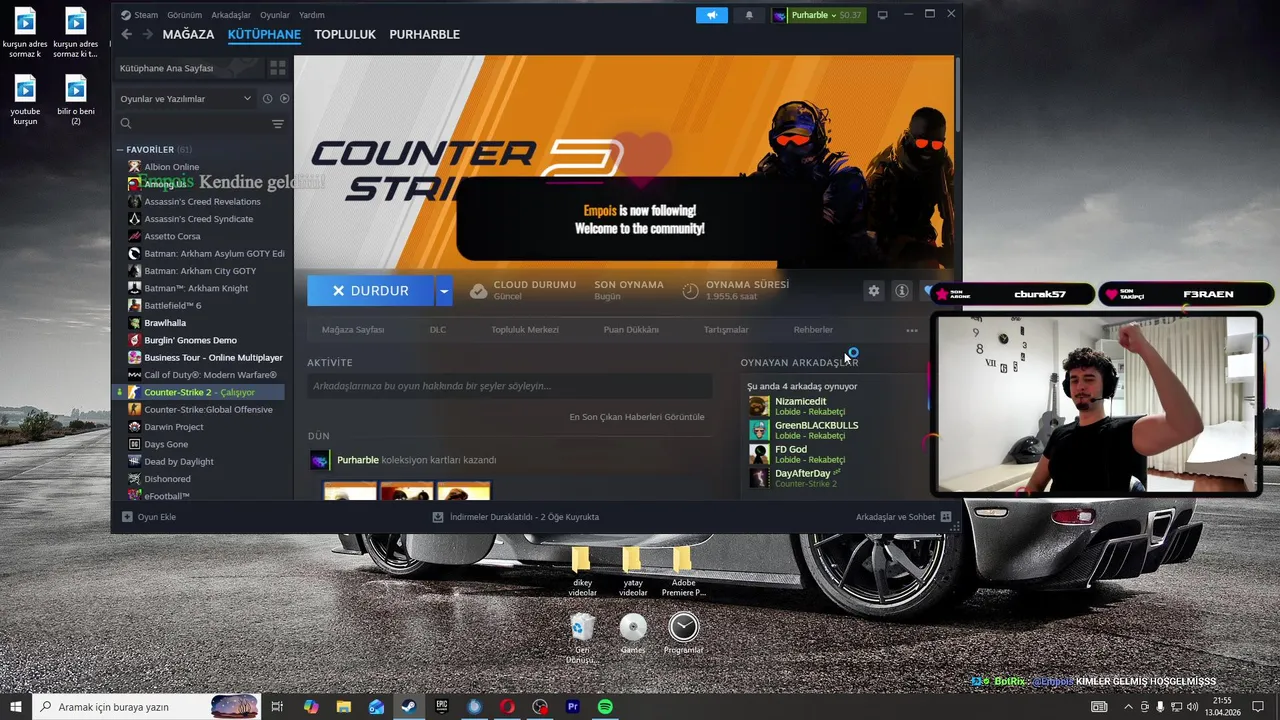Click the activity comment input box
The width and height of the screenshot is (1280, 720).
(510, 386)
